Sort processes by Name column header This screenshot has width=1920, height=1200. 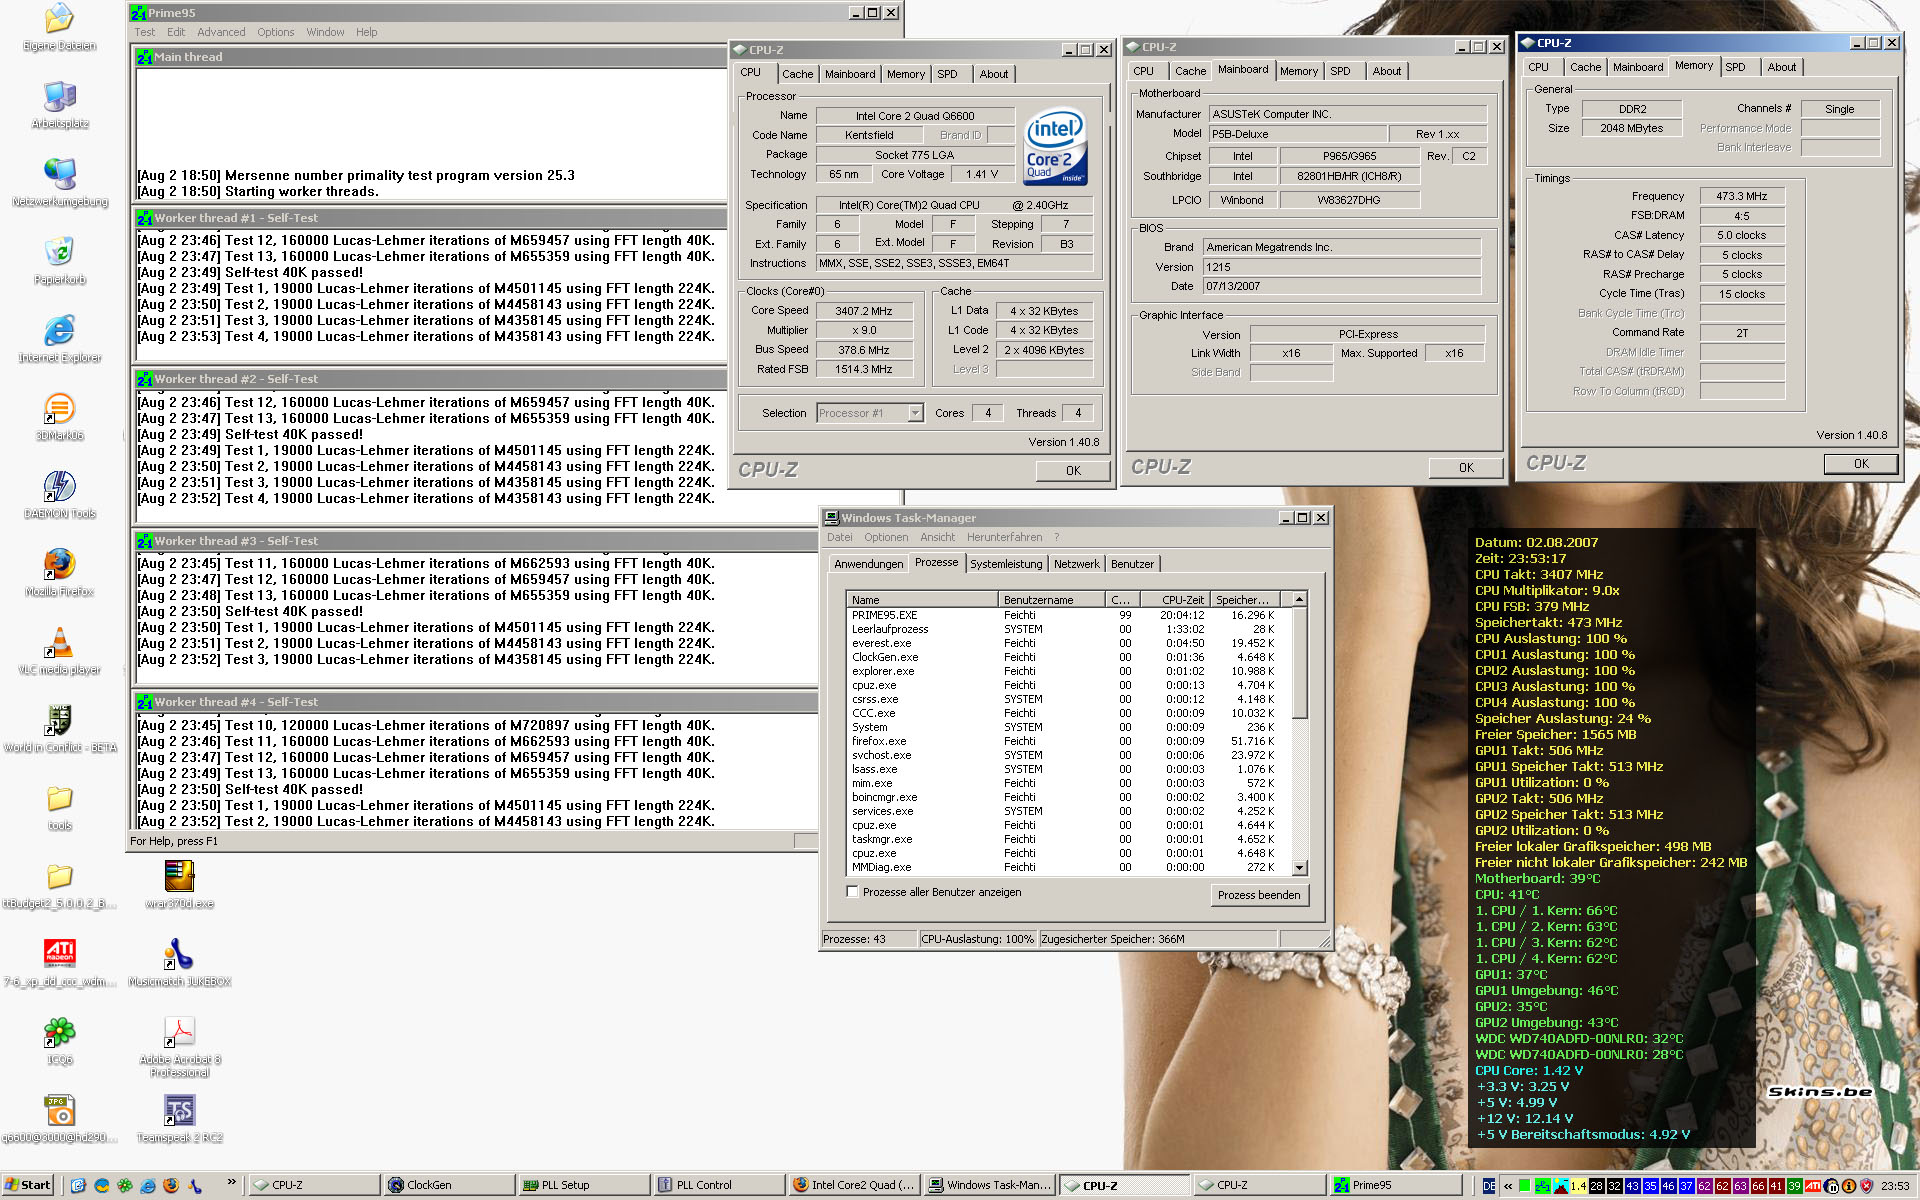921,600
